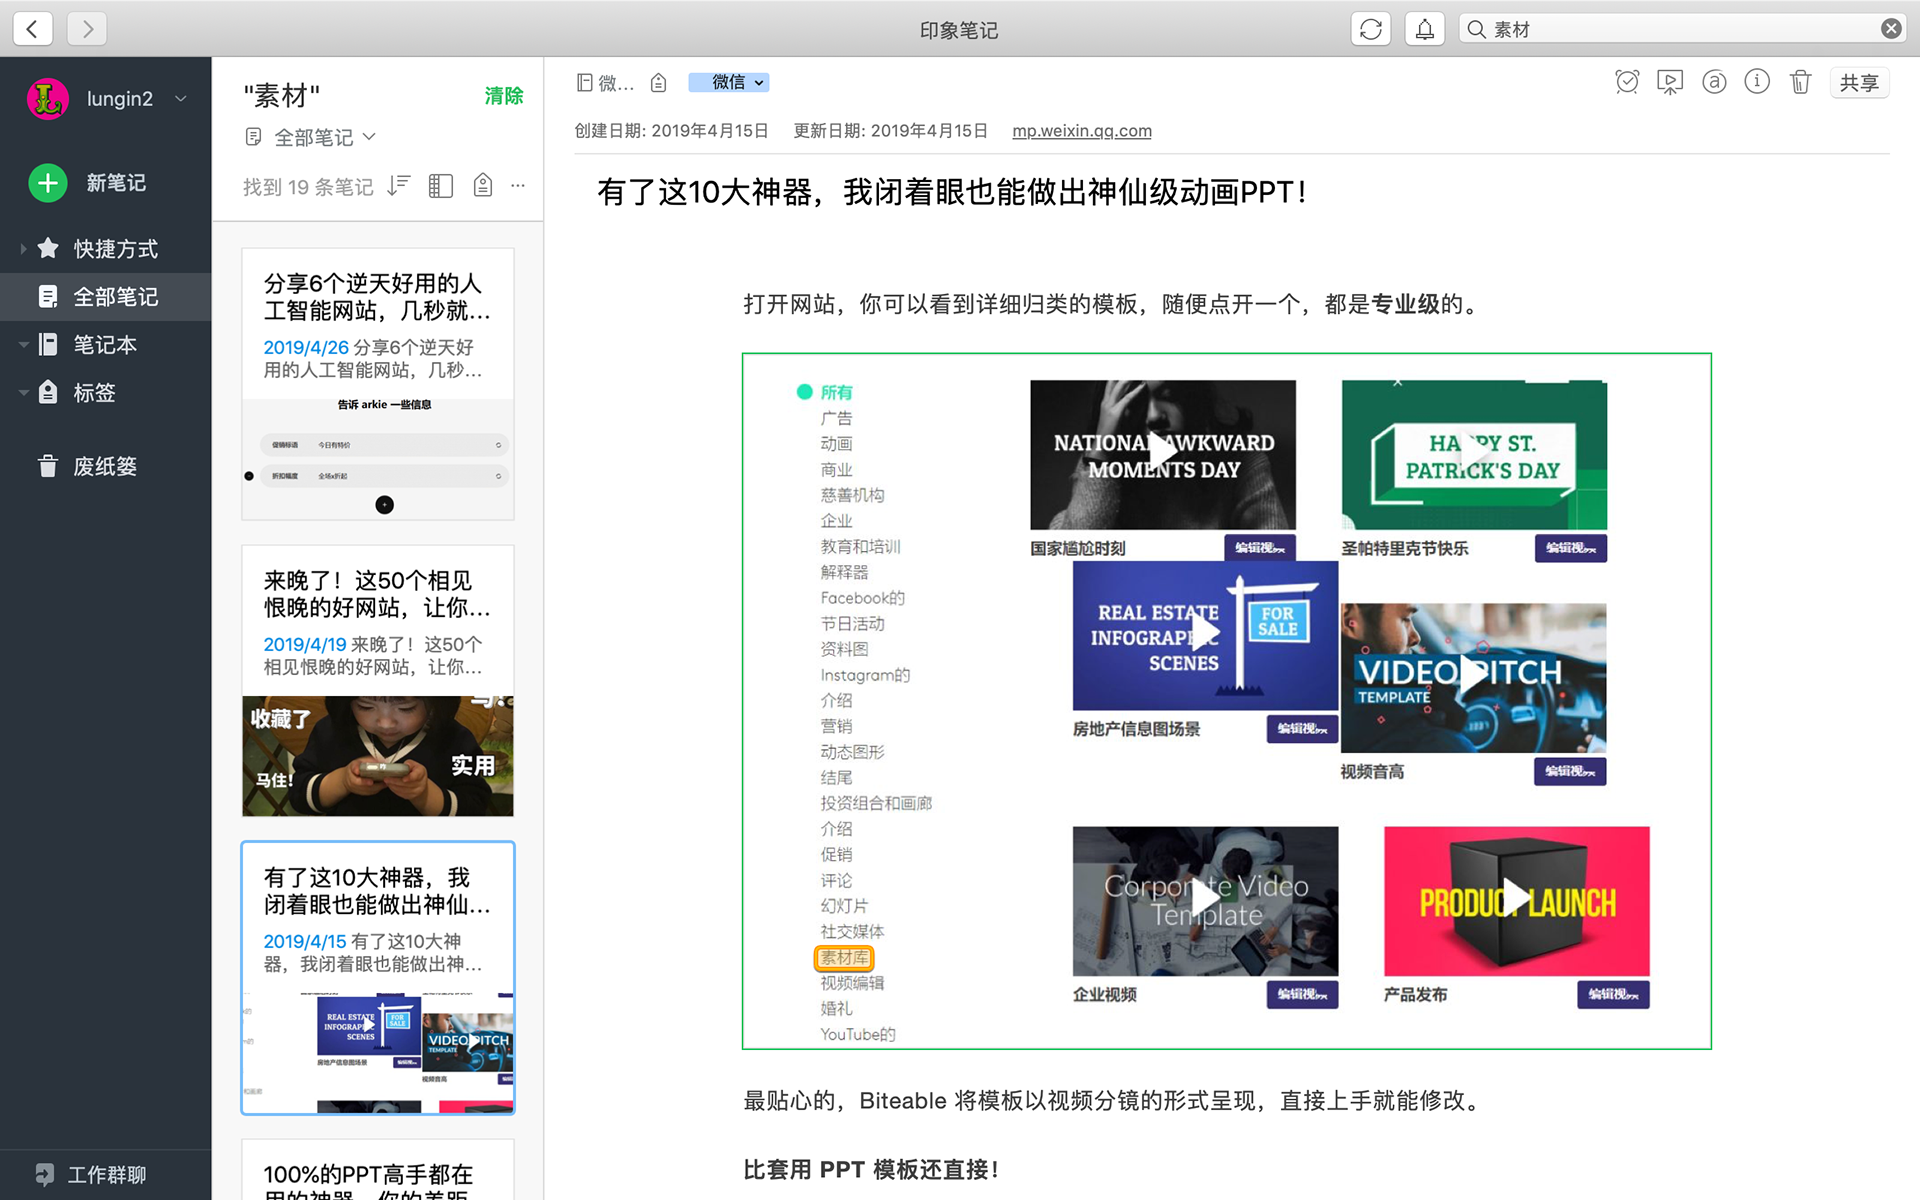Show note info icon
The width and height of the screenshot is (1920, 1200).
1757,82
